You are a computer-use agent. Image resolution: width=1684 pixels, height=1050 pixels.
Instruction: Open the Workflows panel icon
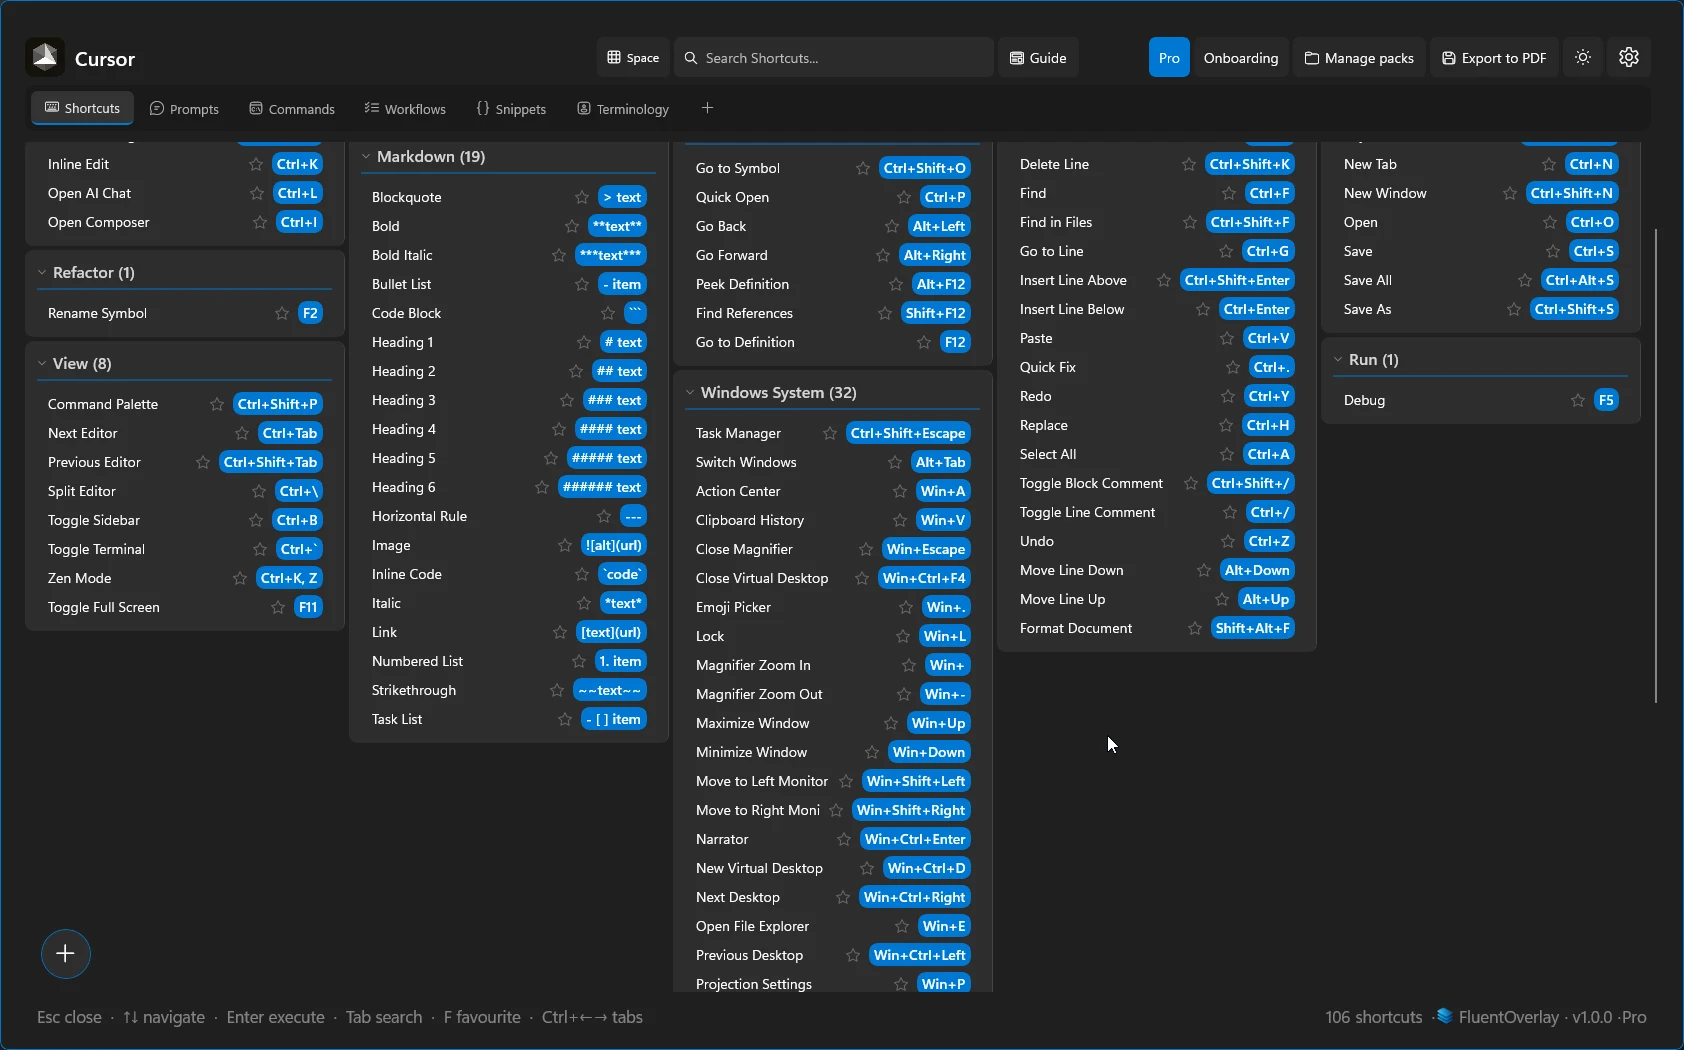point(369,108)
